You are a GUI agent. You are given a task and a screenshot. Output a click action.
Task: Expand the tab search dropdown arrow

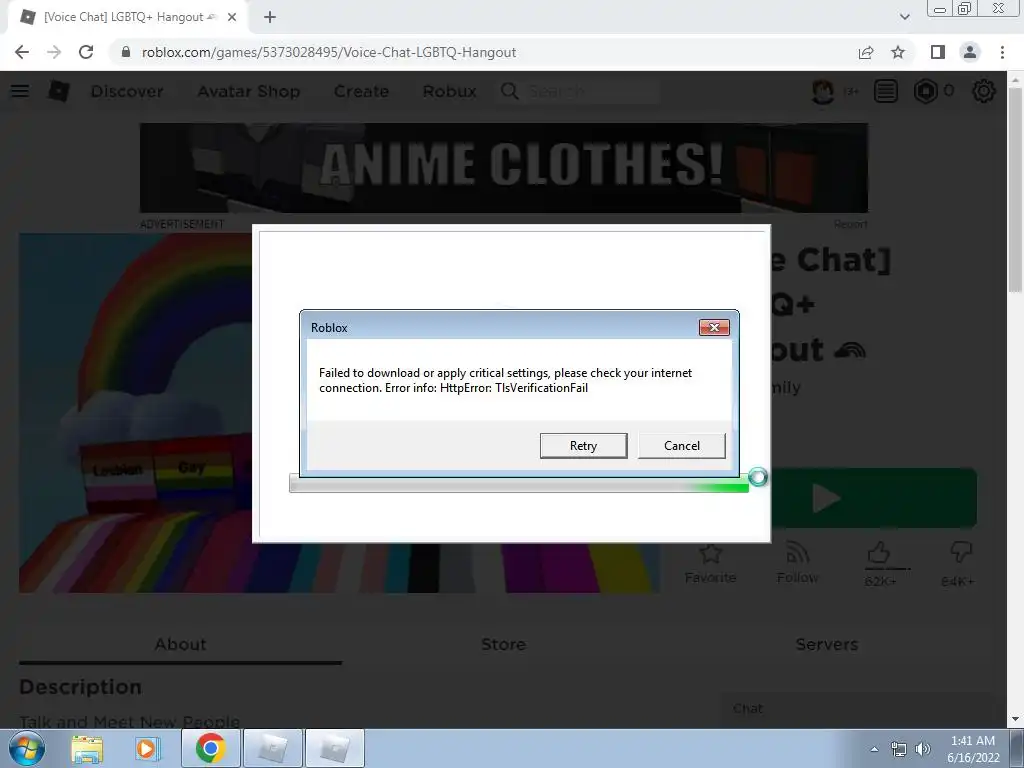[904, 17]
